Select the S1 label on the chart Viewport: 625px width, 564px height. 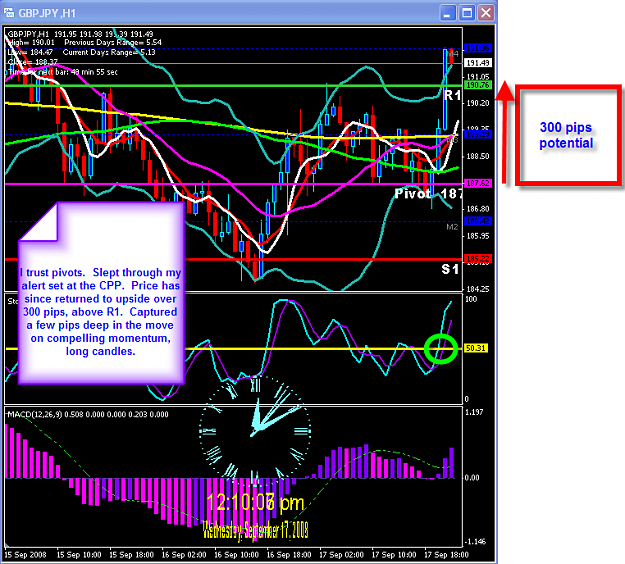click(x=450, y=269)
